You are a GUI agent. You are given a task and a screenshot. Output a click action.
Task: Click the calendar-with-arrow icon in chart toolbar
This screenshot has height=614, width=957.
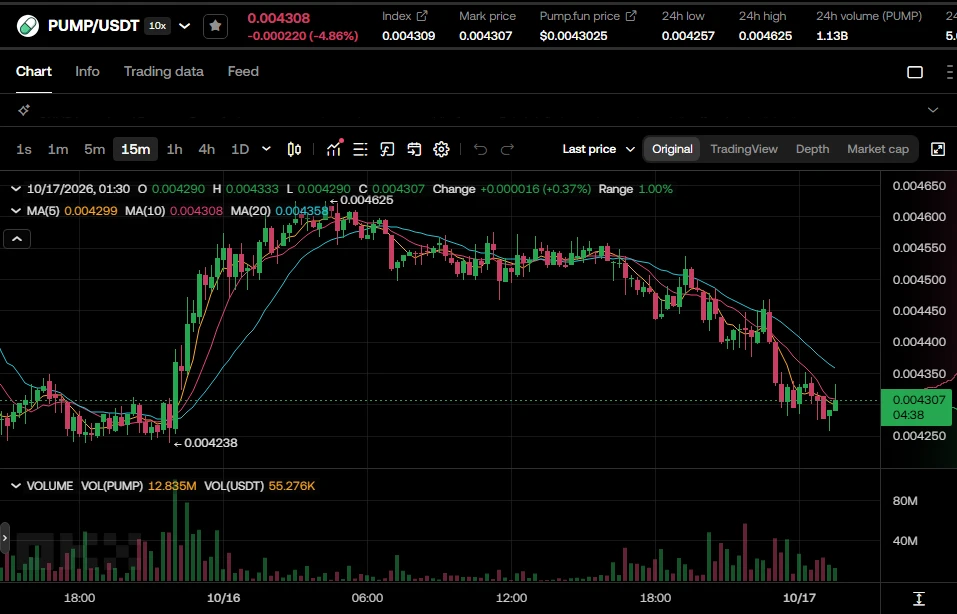[414, 149]
